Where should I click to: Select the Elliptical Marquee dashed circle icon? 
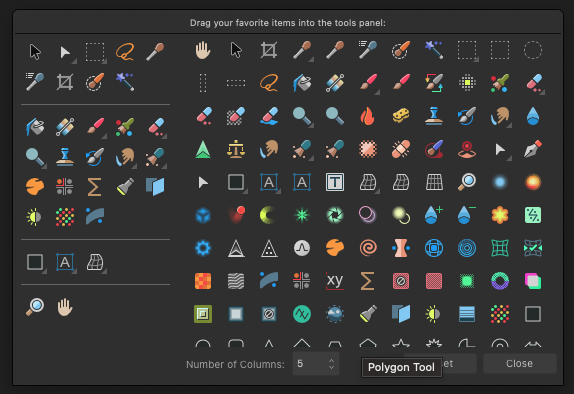[x=533, y=50]
